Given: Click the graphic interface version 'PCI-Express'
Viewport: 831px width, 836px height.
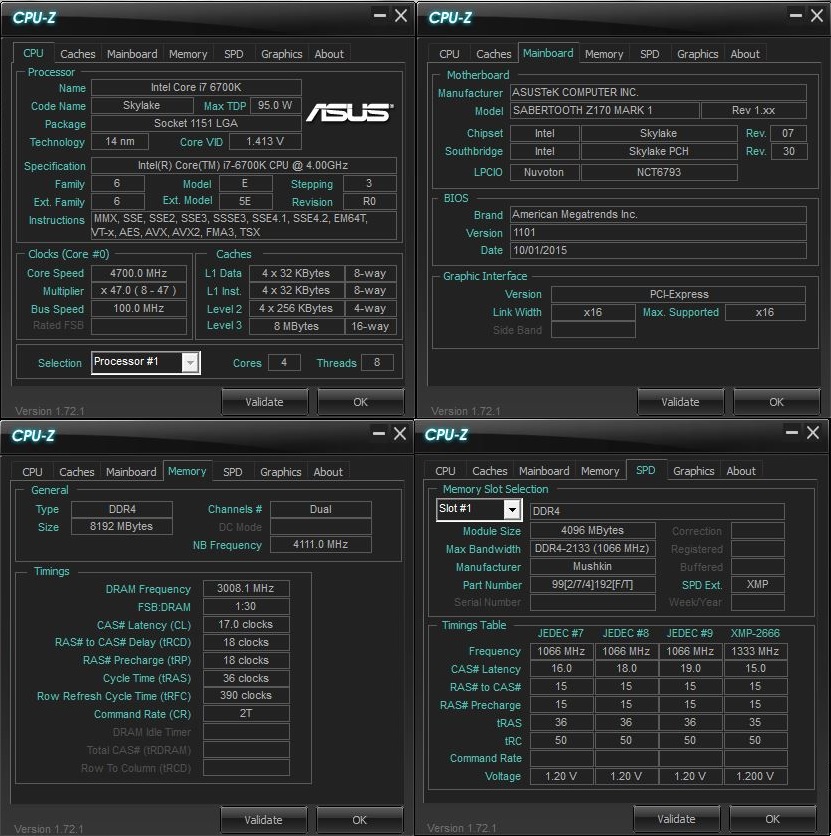Looking at the screenshot, I should pyautogui.click(x=679, y=294).
